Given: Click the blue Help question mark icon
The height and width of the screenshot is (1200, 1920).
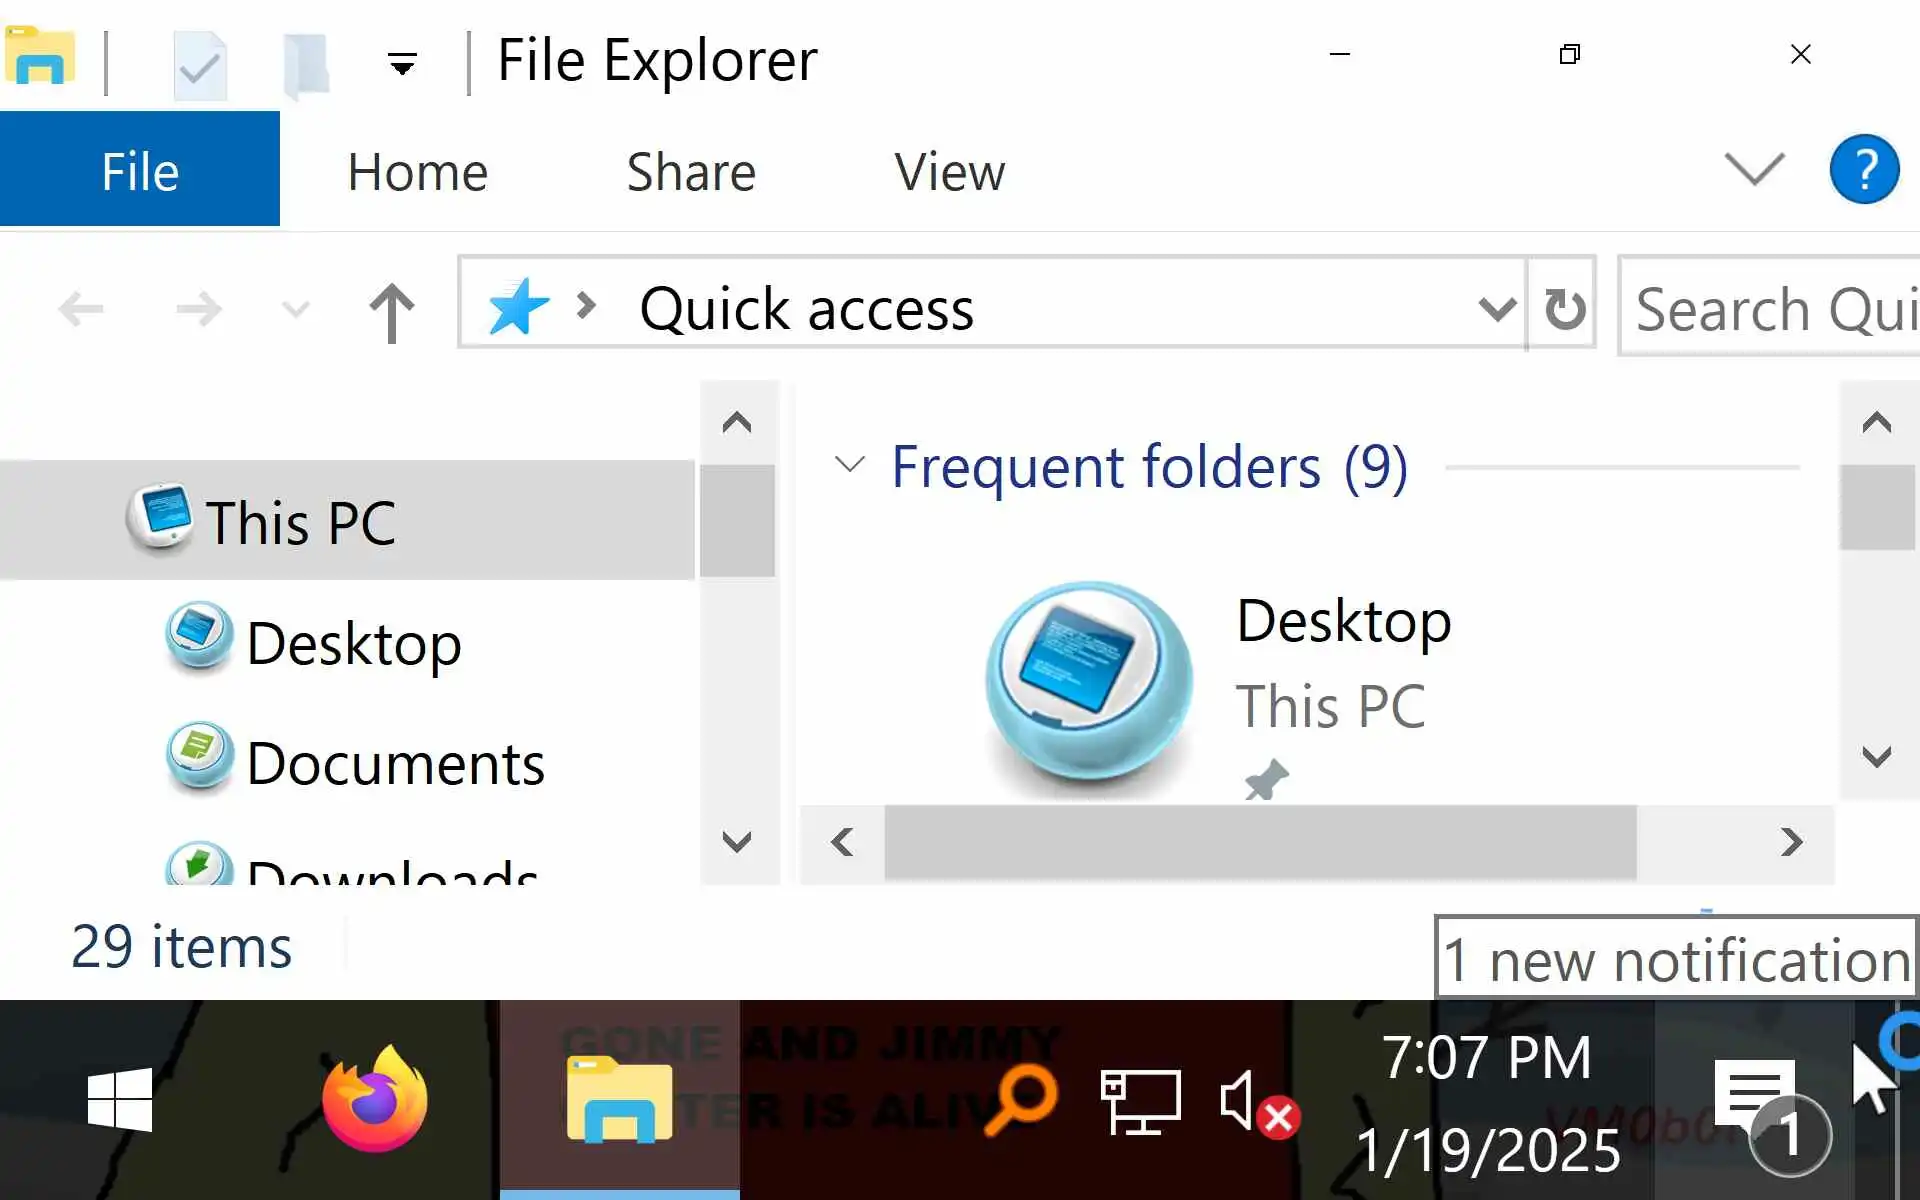Looking at the screenshot, I should click(x=1864, y=169).
